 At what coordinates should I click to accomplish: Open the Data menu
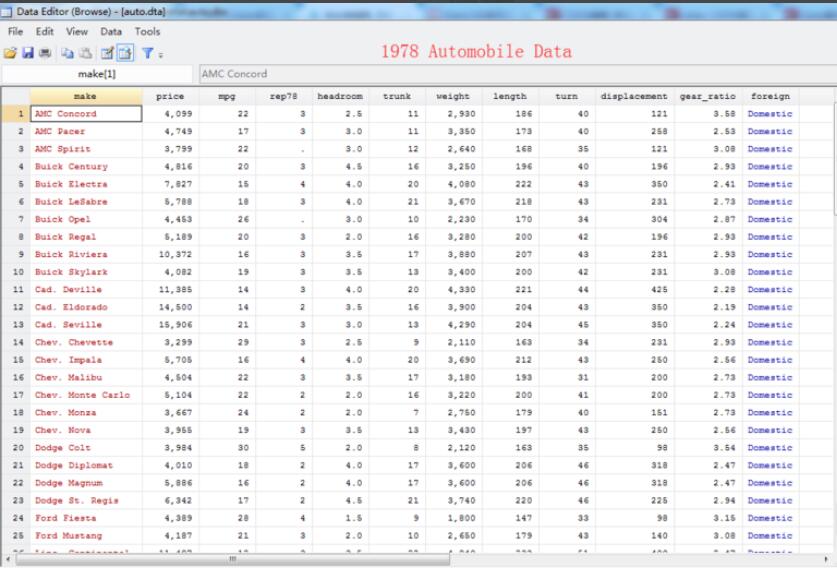point(111,32)
